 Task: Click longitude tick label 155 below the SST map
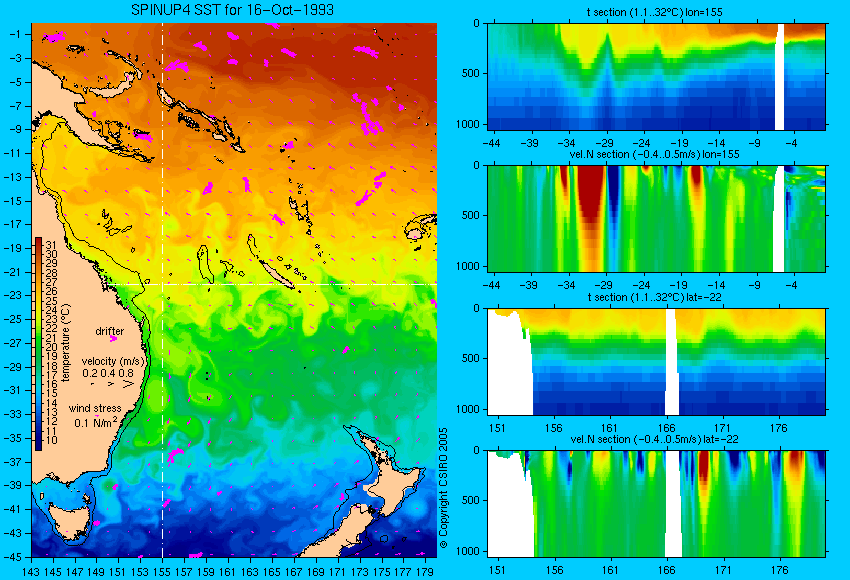click(162, 571)
